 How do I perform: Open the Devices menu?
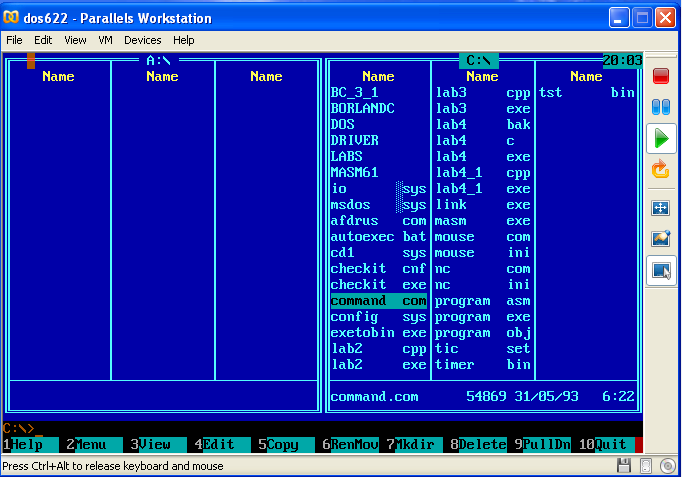[x=143, y=40]
